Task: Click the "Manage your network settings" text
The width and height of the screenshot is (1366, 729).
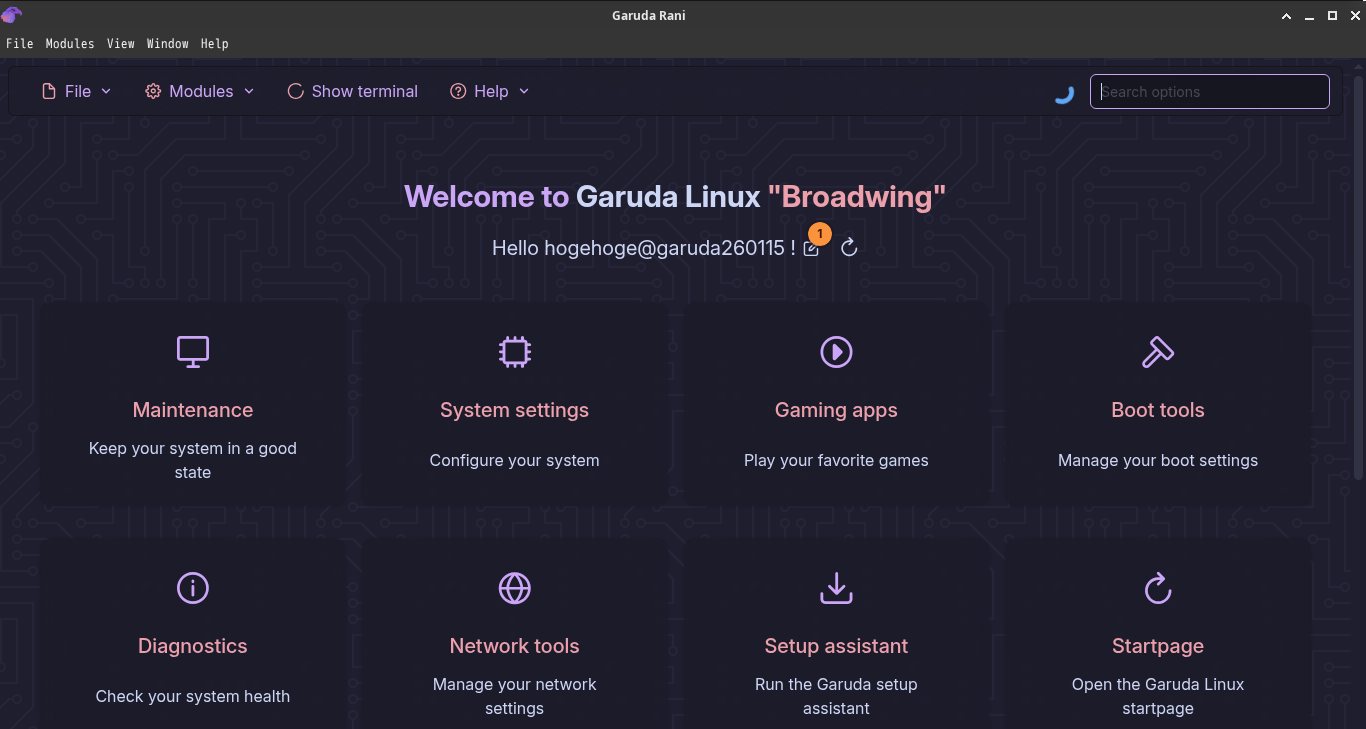Action: pyautogui.click(x=515, y=696)
